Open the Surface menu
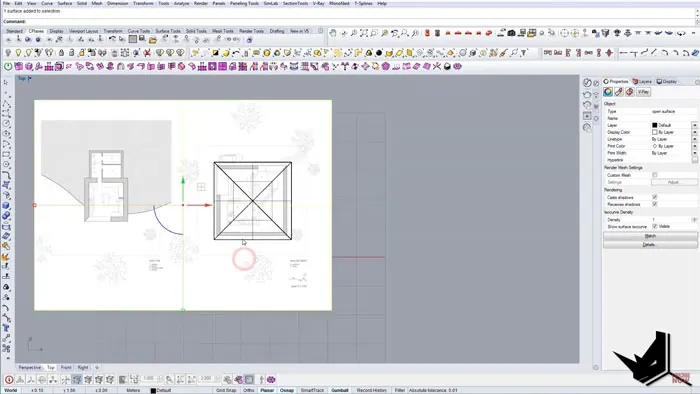The height and width of the screenshot is (394, 700). point(64,3)
